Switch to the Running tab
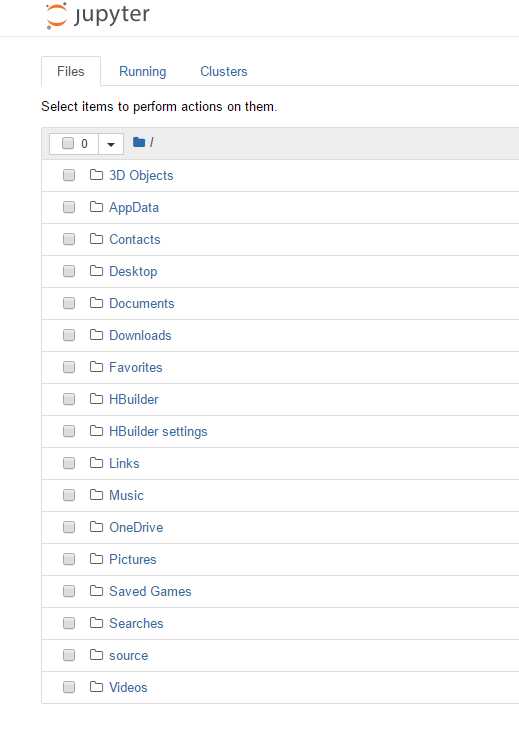This screenshot has height=752, width=519. click(142, 71)
